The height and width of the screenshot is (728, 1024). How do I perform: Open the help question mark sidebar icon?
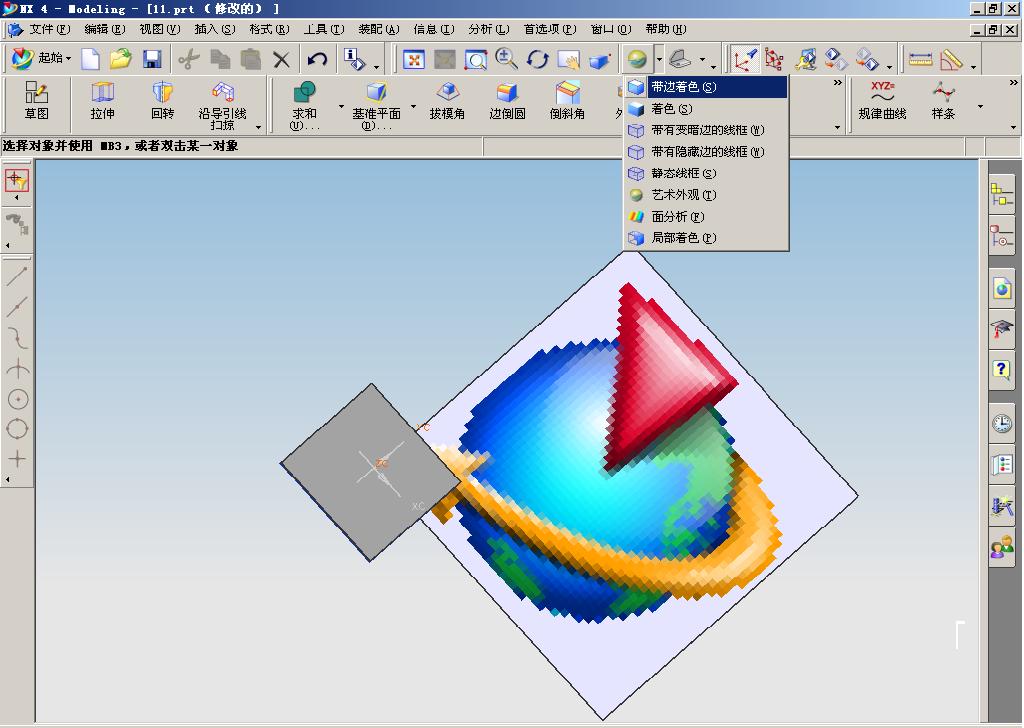[x=1002, y=370]
